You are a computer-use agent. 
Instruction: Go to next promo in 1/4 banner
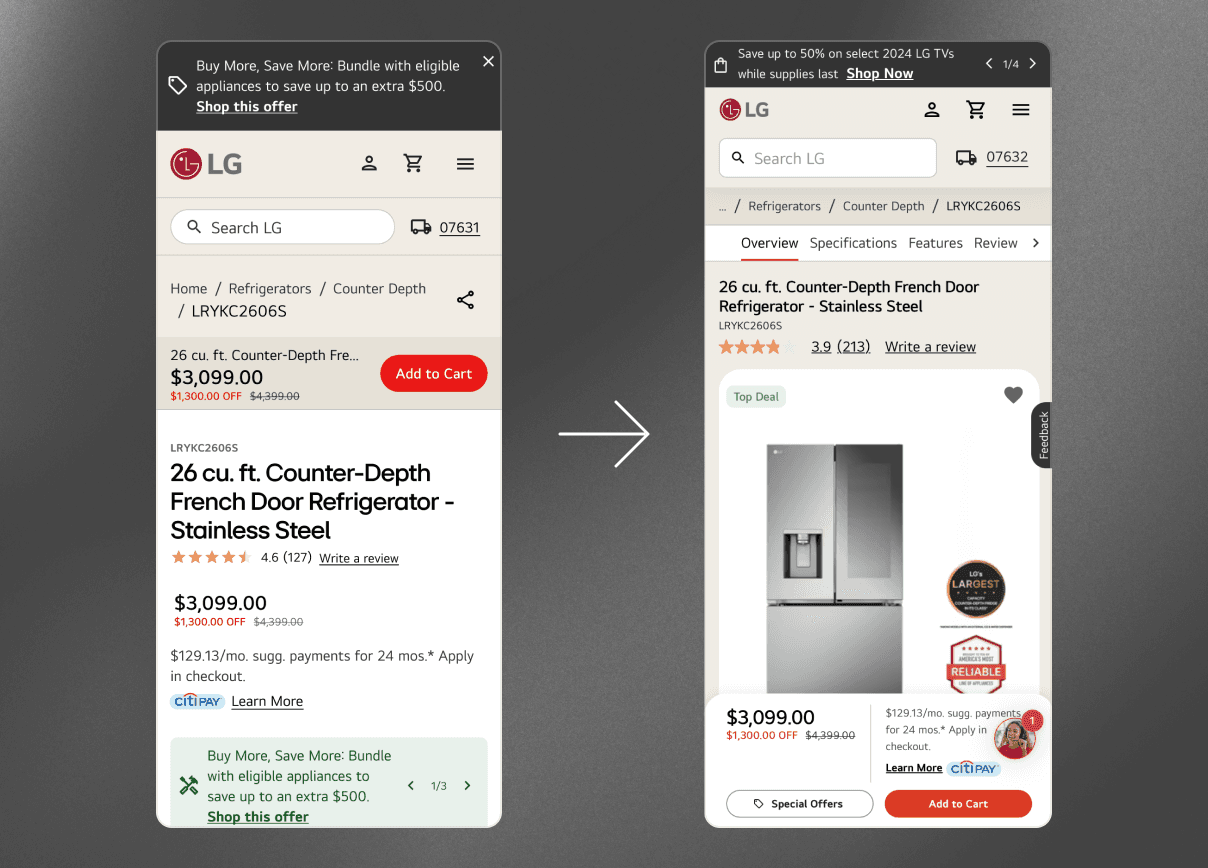pos(1033,64)
